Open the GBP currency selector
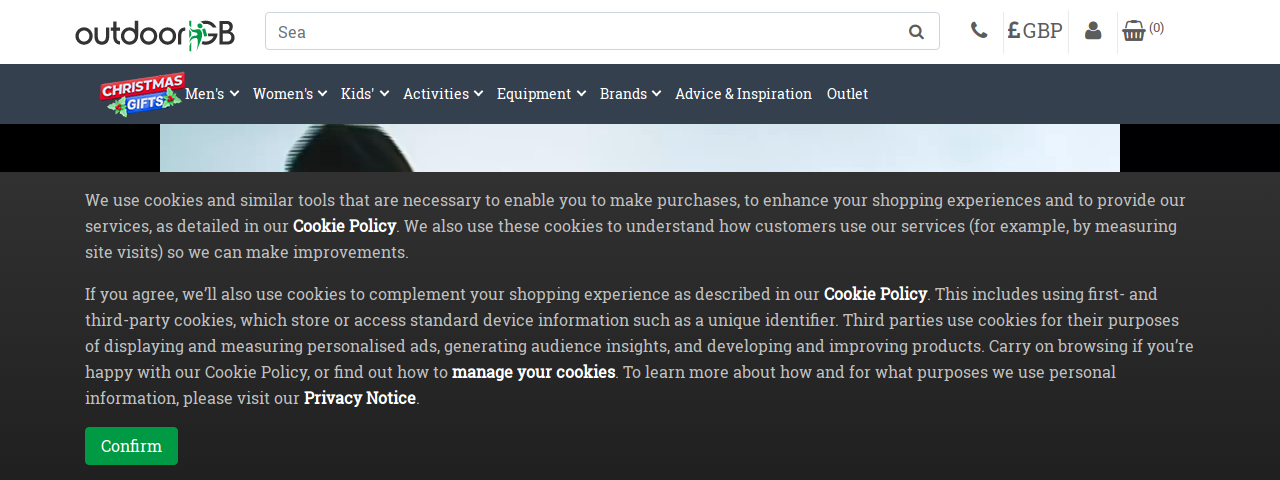Screen dimensions: 1280x480 pyautogui.click(x=1035, y=31)
